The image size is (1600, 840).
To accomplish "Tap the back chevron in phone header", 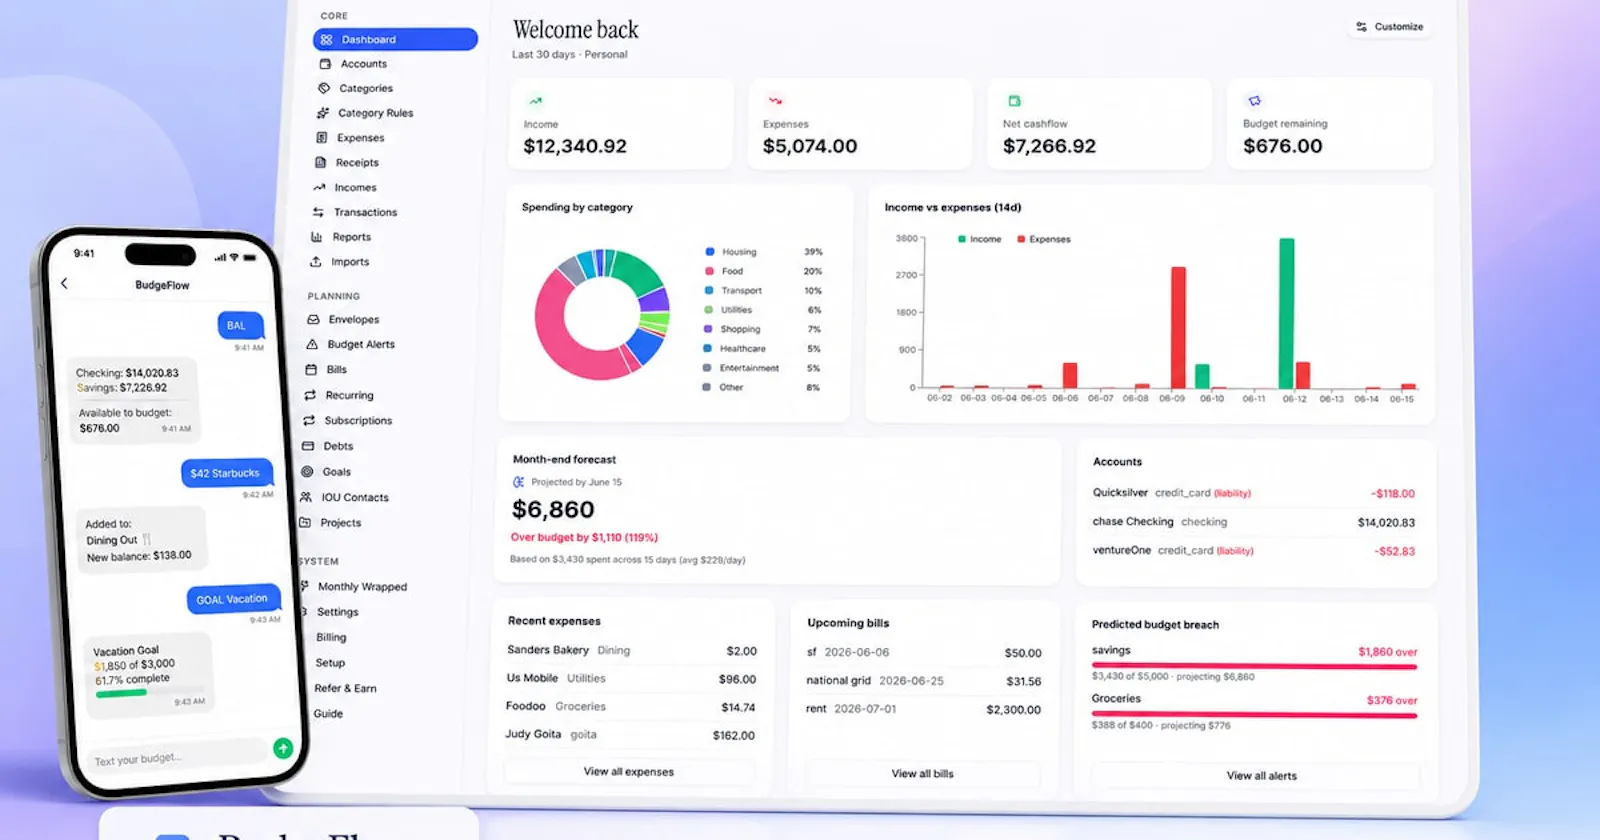I will tap(65, 284).
